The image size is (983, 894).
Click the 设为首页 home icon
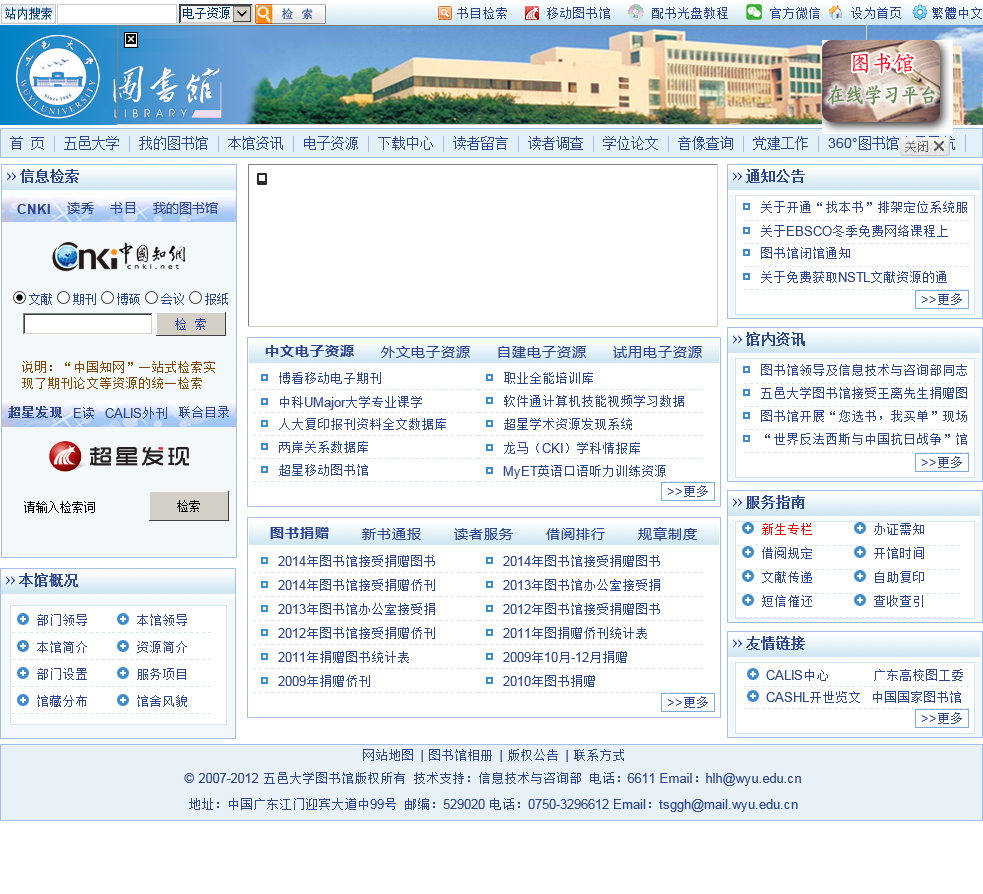pos(835,13)
